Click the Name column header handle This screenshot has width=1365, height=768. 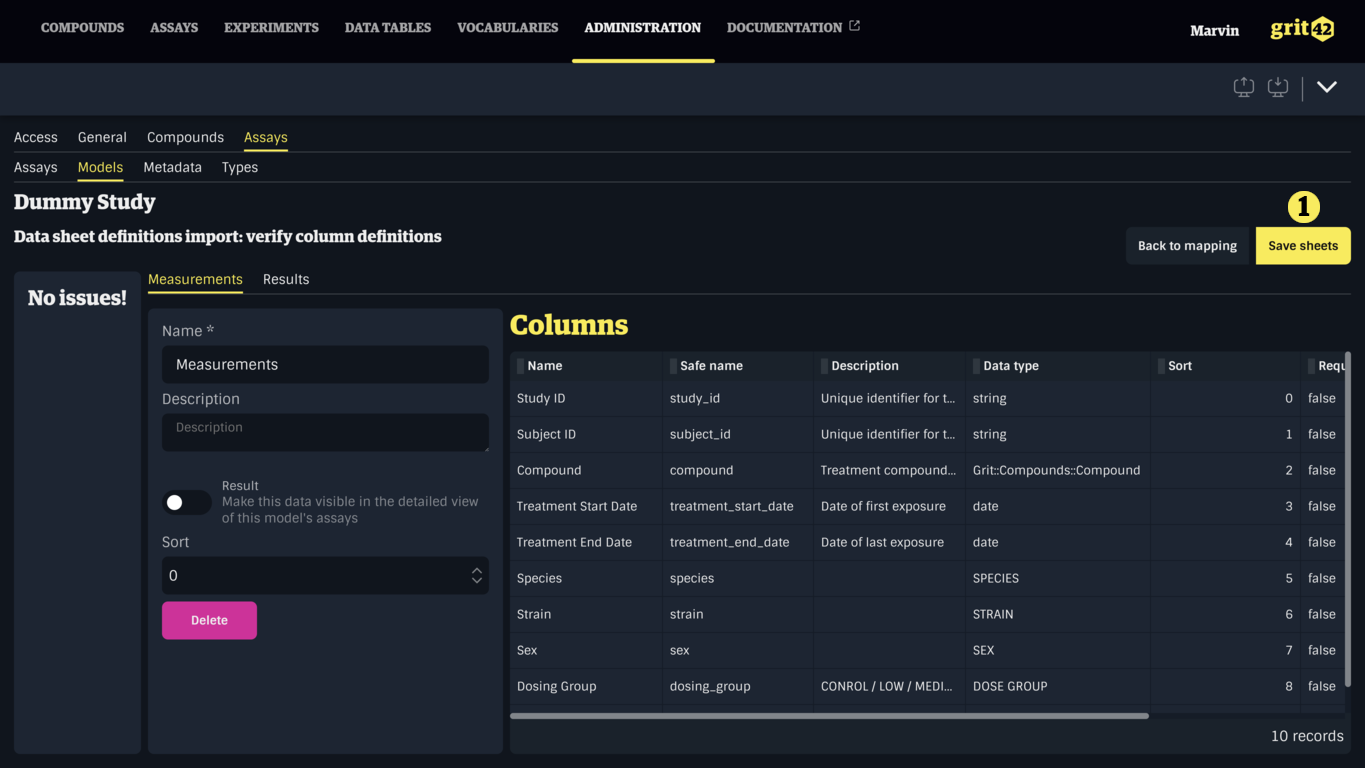point(520,366)
